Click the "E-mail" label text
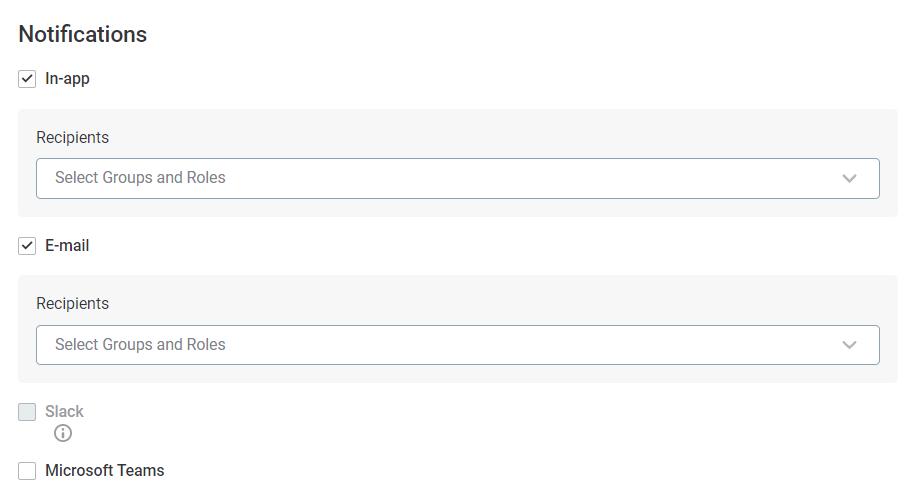 (x=67, y=245)
